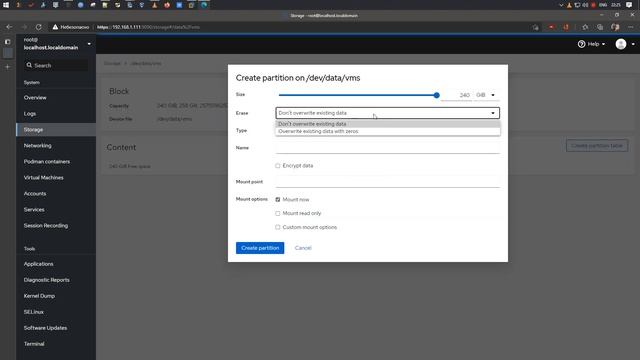Open the Storage page in the sidebar

tap(56, 129)
